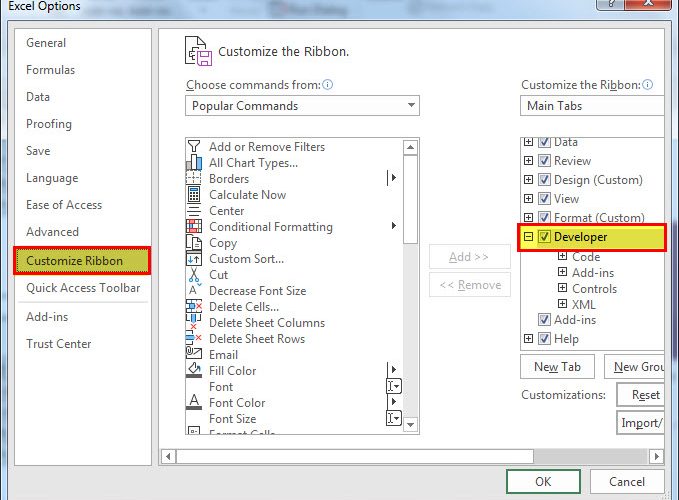Click info icon beside Choose commands from
The image size is (679, 500).
[x=328, y=84]
